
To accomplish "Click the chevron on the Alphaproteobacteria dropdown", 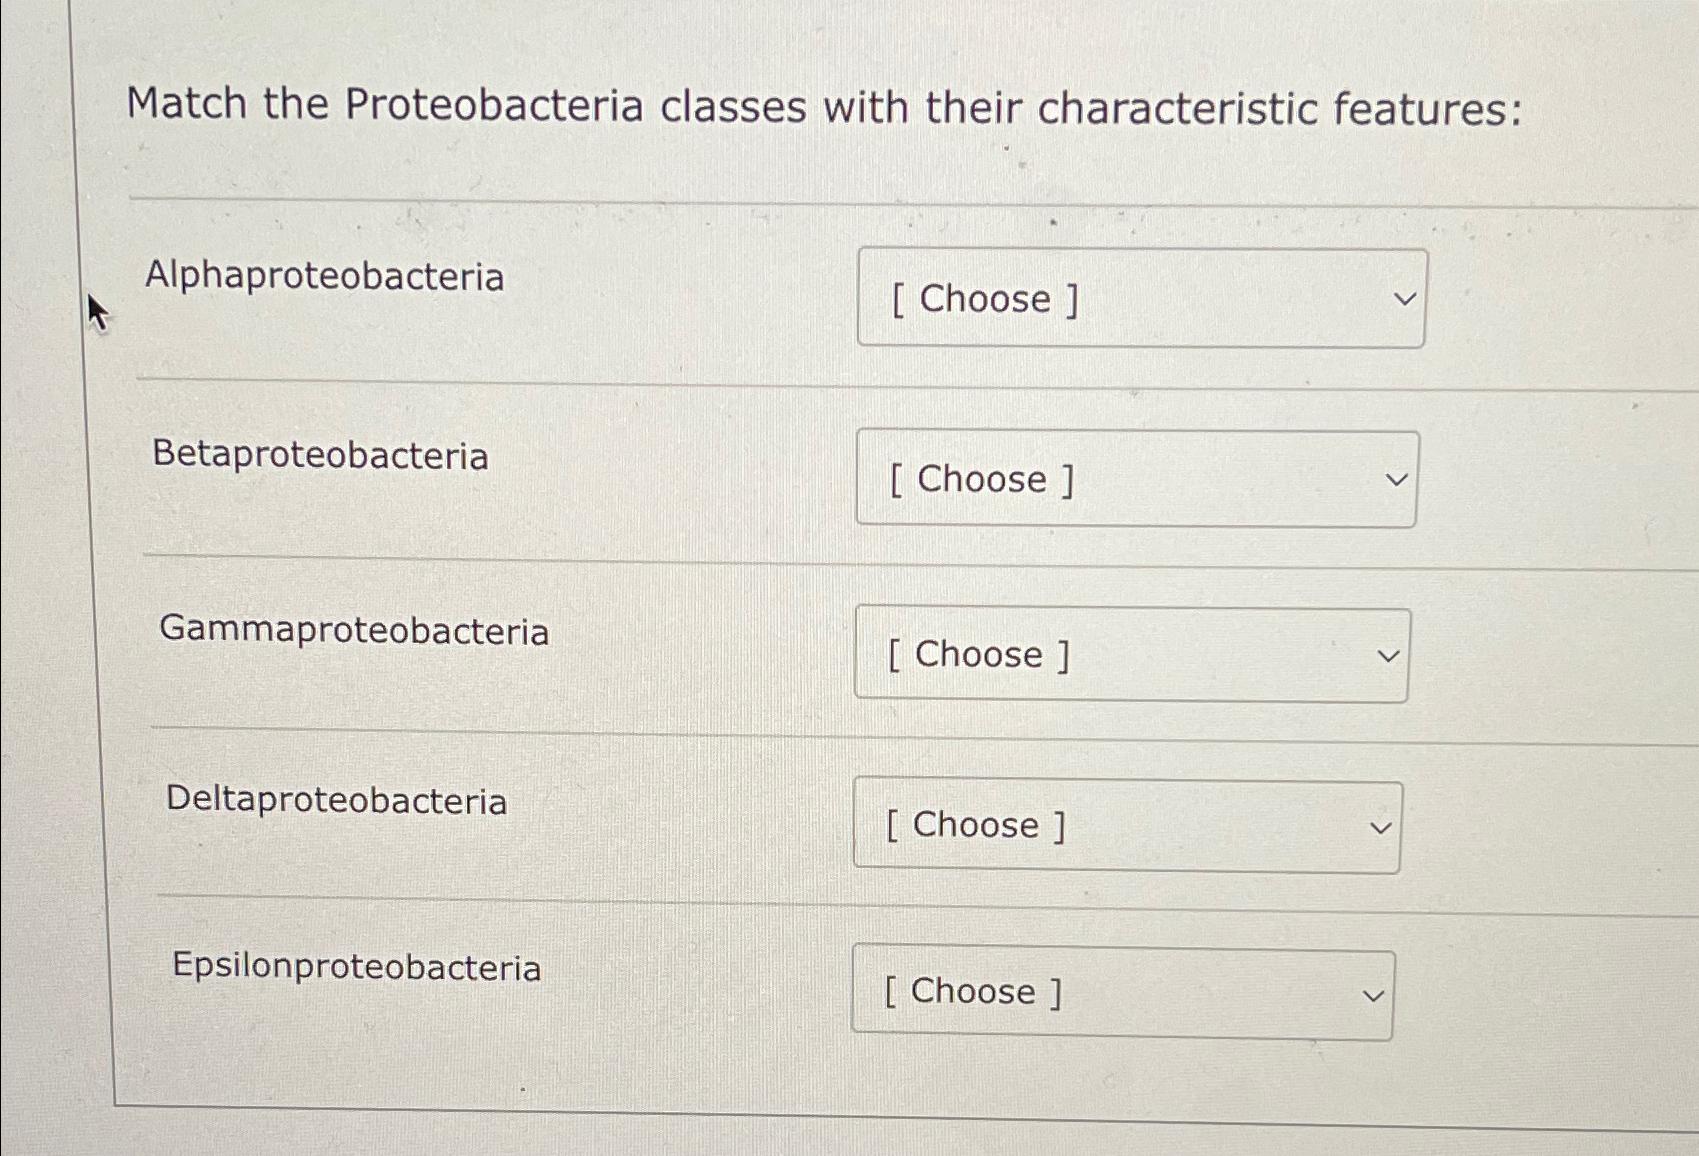I will point(1406,297).
